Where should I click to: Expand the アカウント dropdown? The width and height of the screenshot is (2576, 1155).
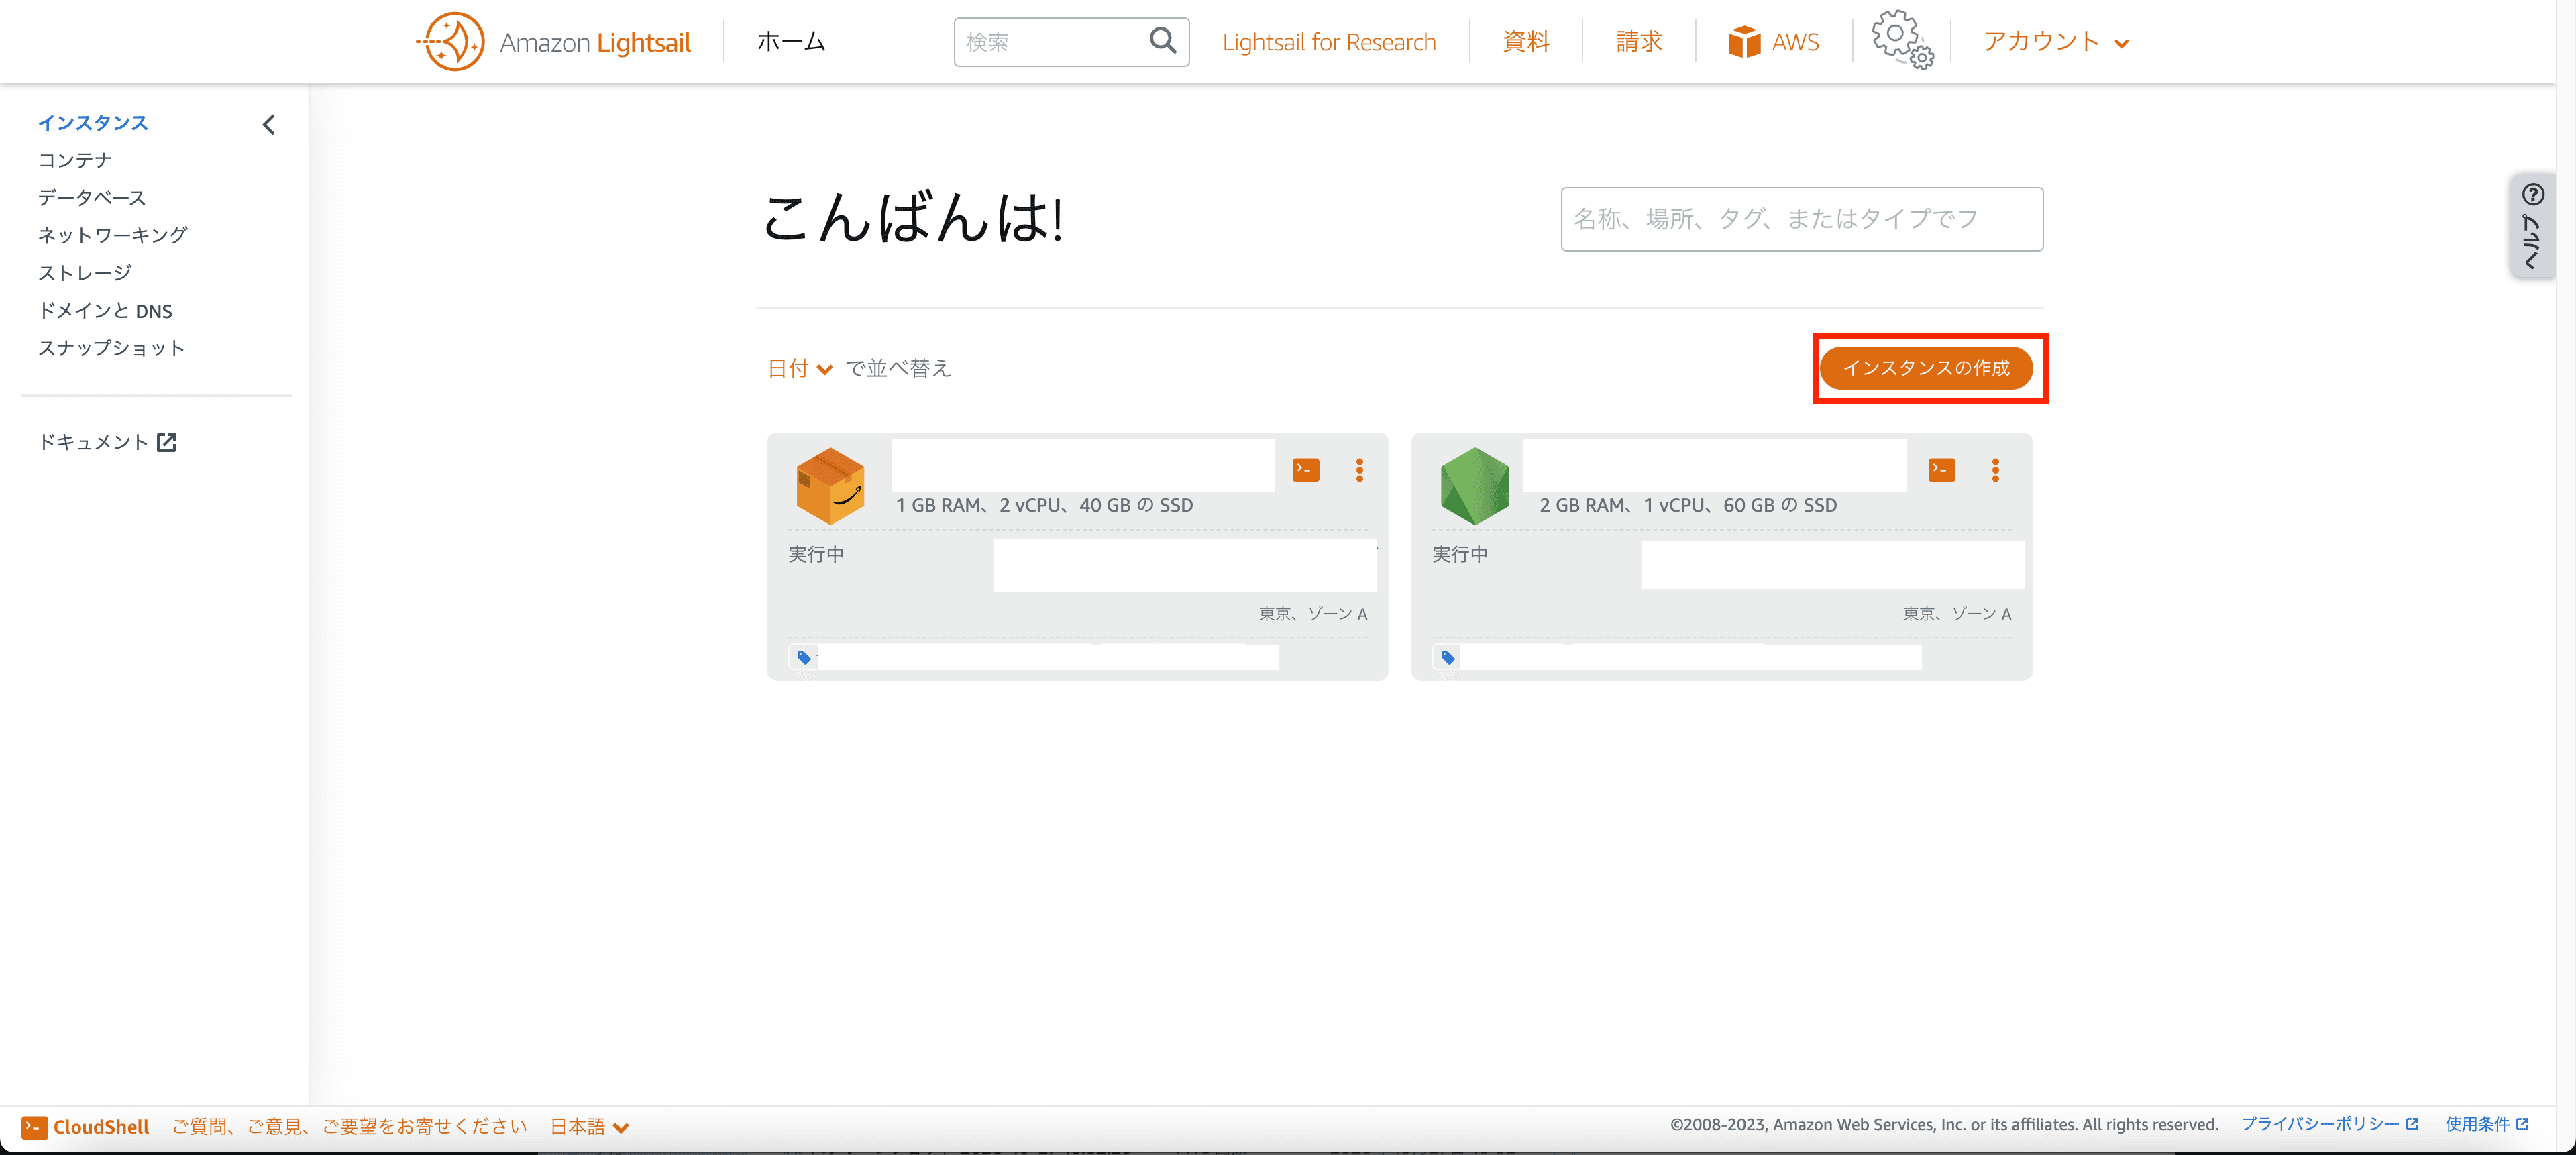pos(2056,42)
